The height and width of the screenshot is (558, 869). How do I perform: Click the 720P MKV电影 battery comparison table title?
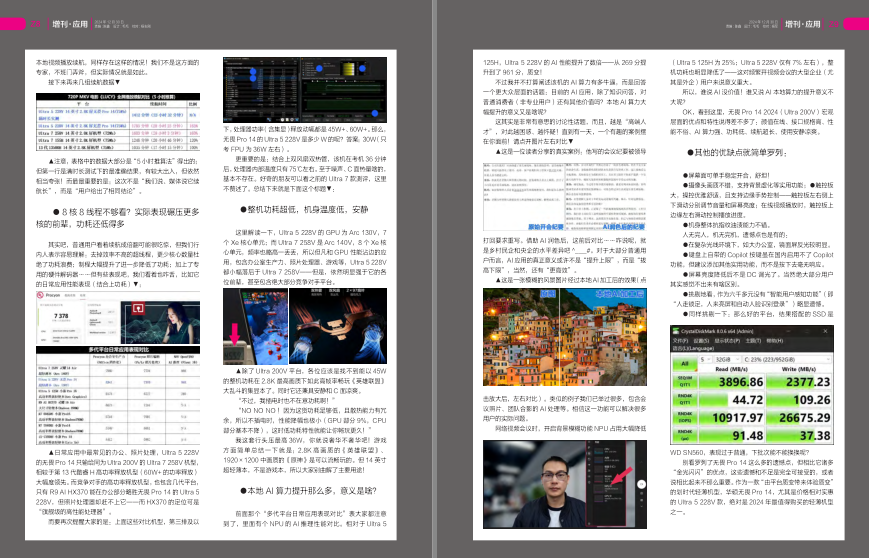pyautogui.click(x=117, y=96)
